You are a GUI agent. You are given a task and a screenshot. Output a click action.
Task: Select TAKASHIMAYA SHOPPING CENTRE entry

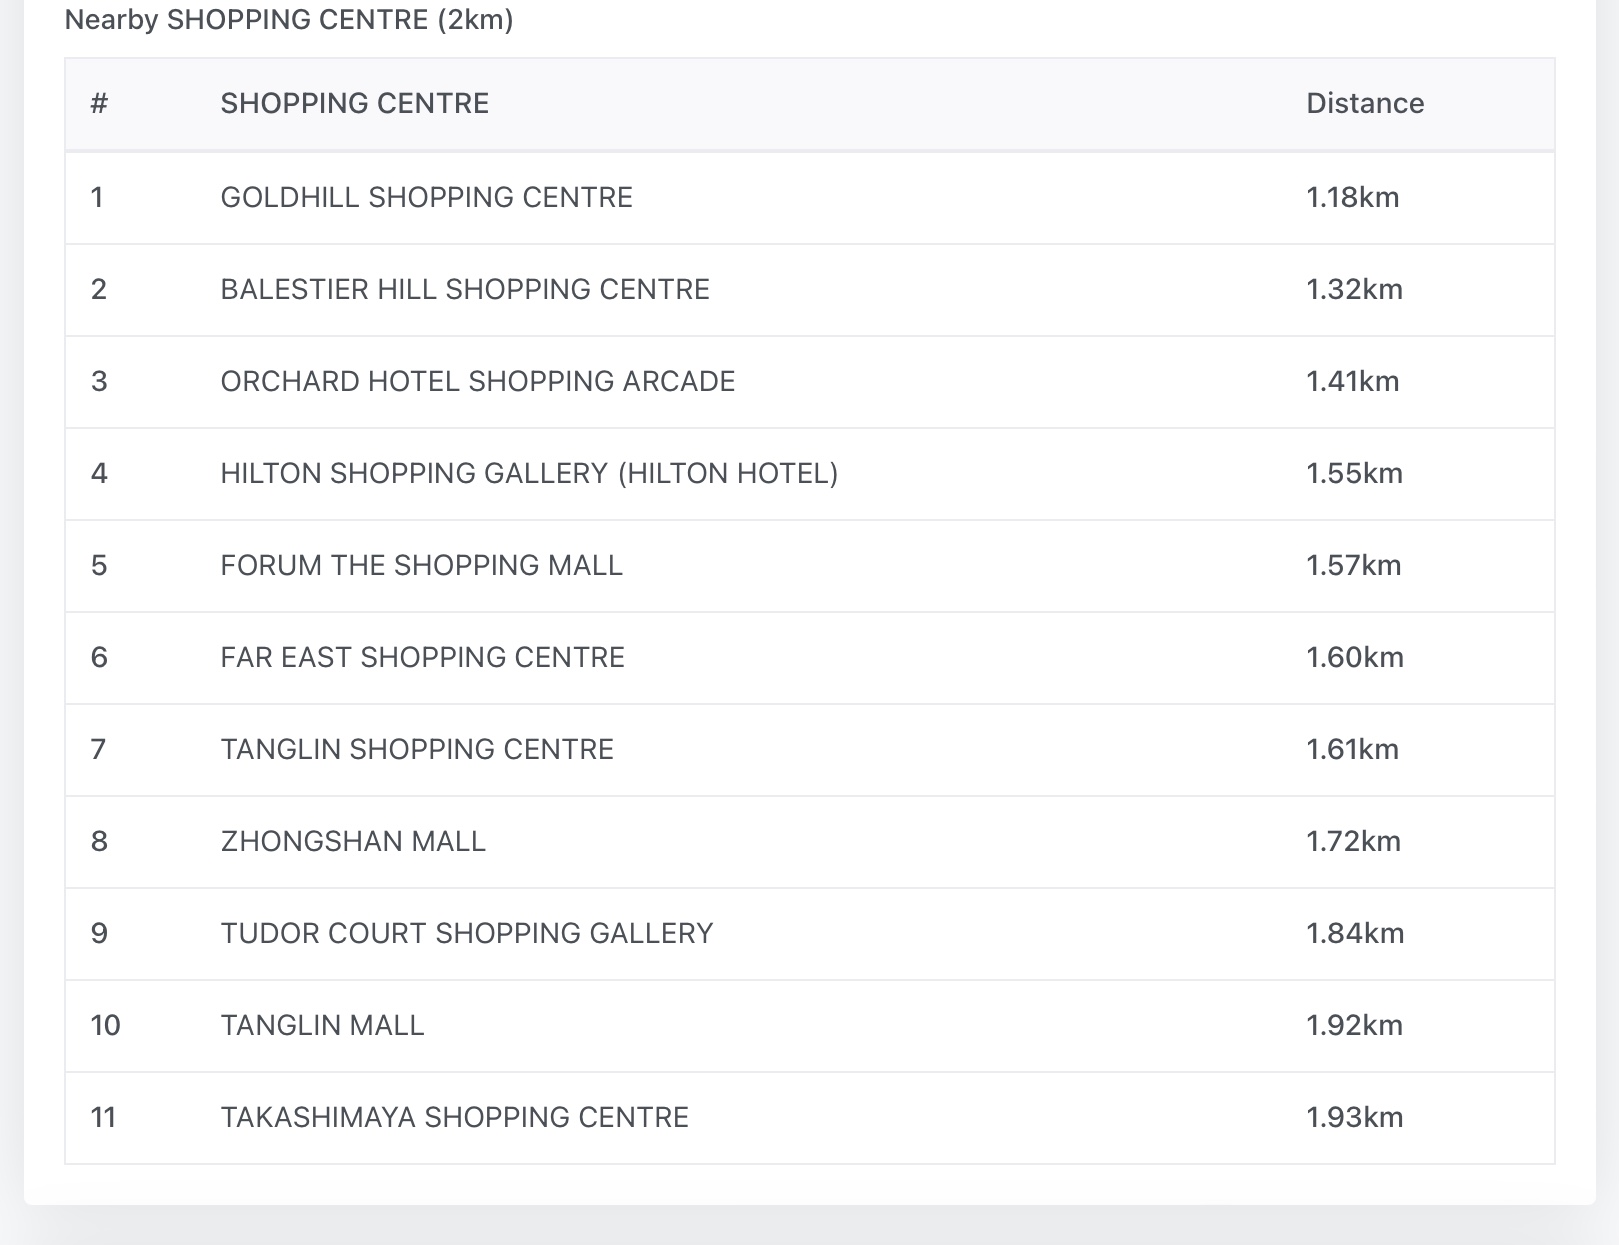point(454,1118)
